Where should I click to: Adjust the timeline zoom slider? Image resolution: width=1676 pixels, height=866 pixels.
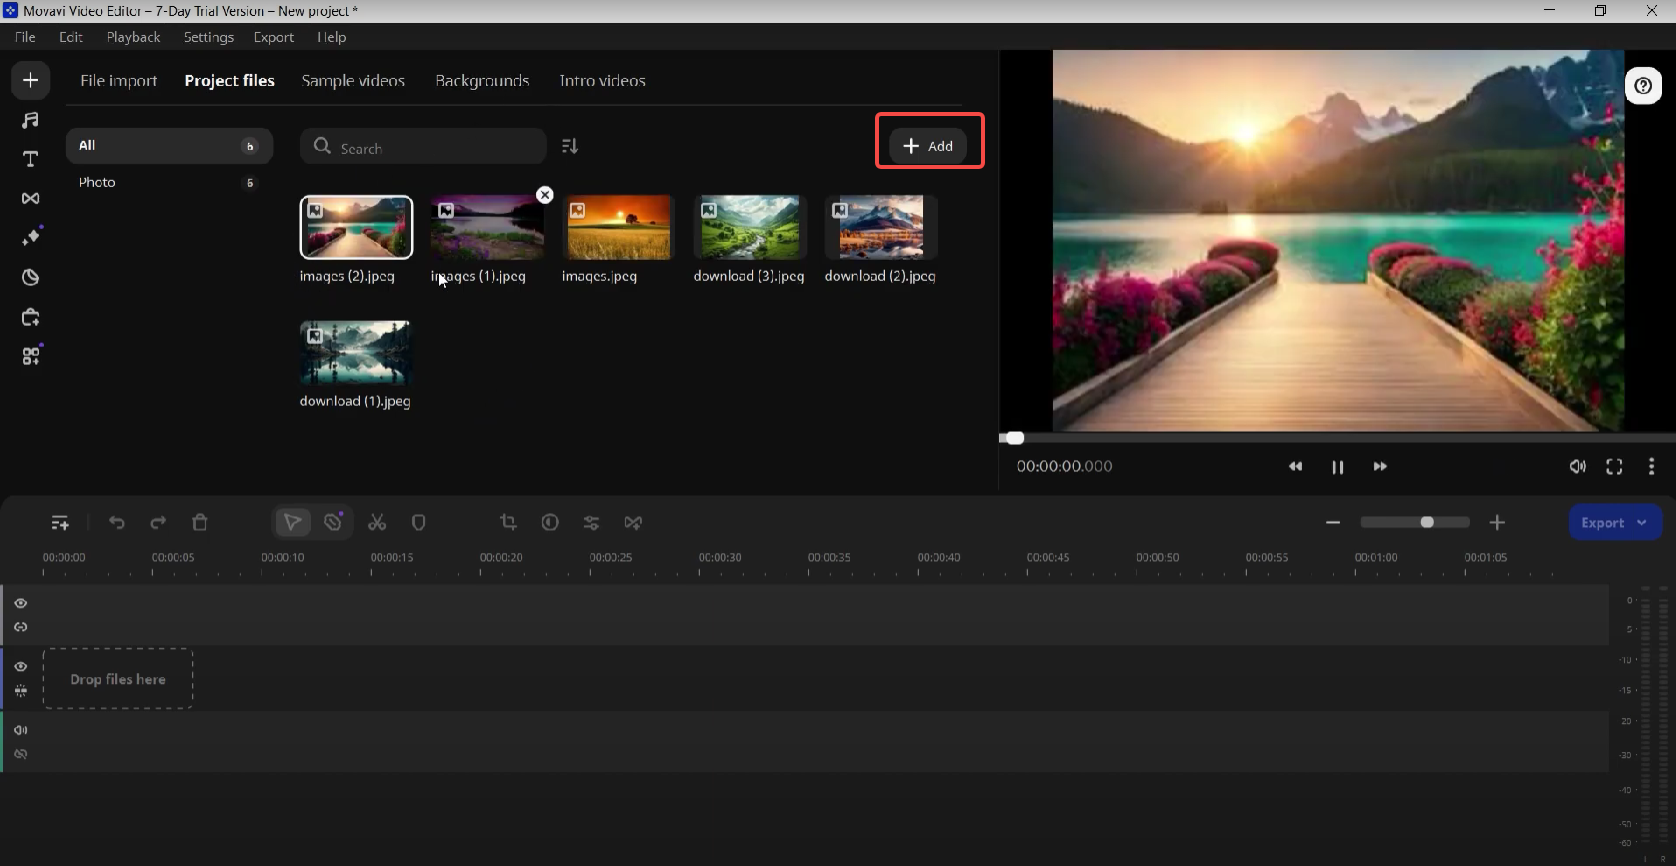click(x=1414, y=522)
